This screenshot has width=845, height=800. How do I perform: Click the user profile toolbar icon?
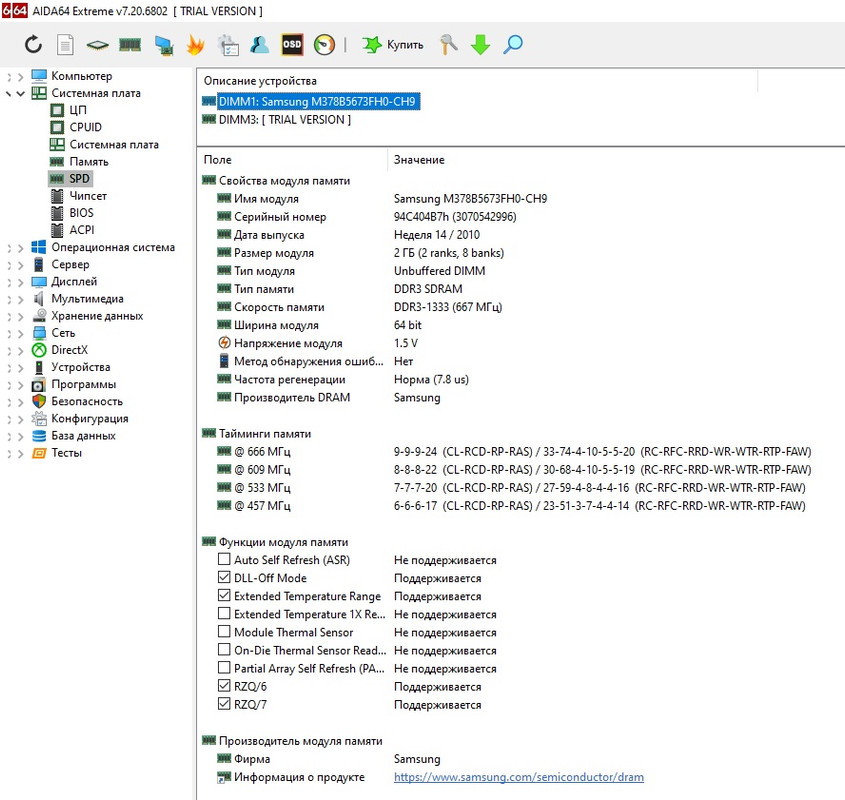260,44
